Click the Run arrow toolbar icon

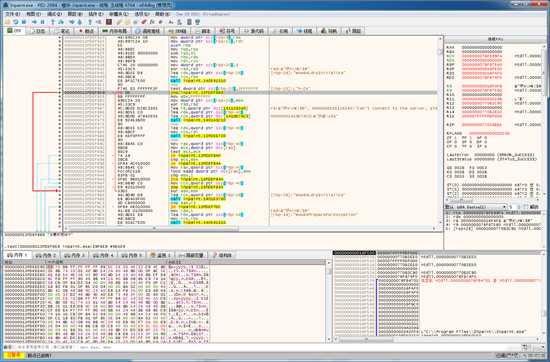click(34, 22)
